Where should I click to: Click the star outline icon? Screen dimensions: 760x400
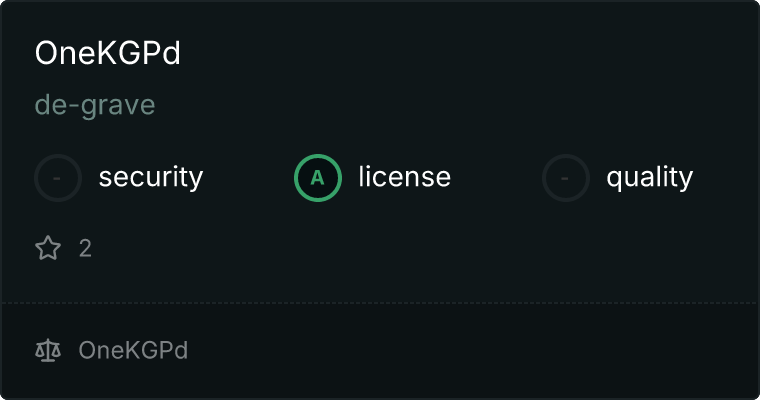tap(48, 248)
